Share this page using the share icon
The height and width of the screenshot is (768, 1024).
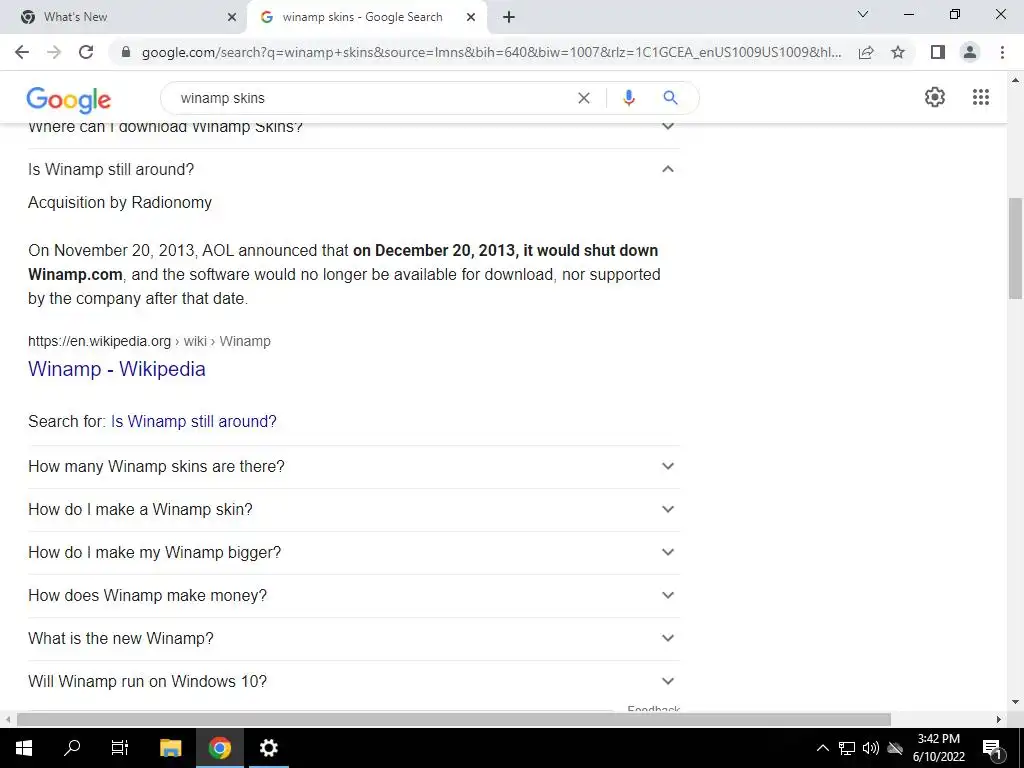pos(866,52)
